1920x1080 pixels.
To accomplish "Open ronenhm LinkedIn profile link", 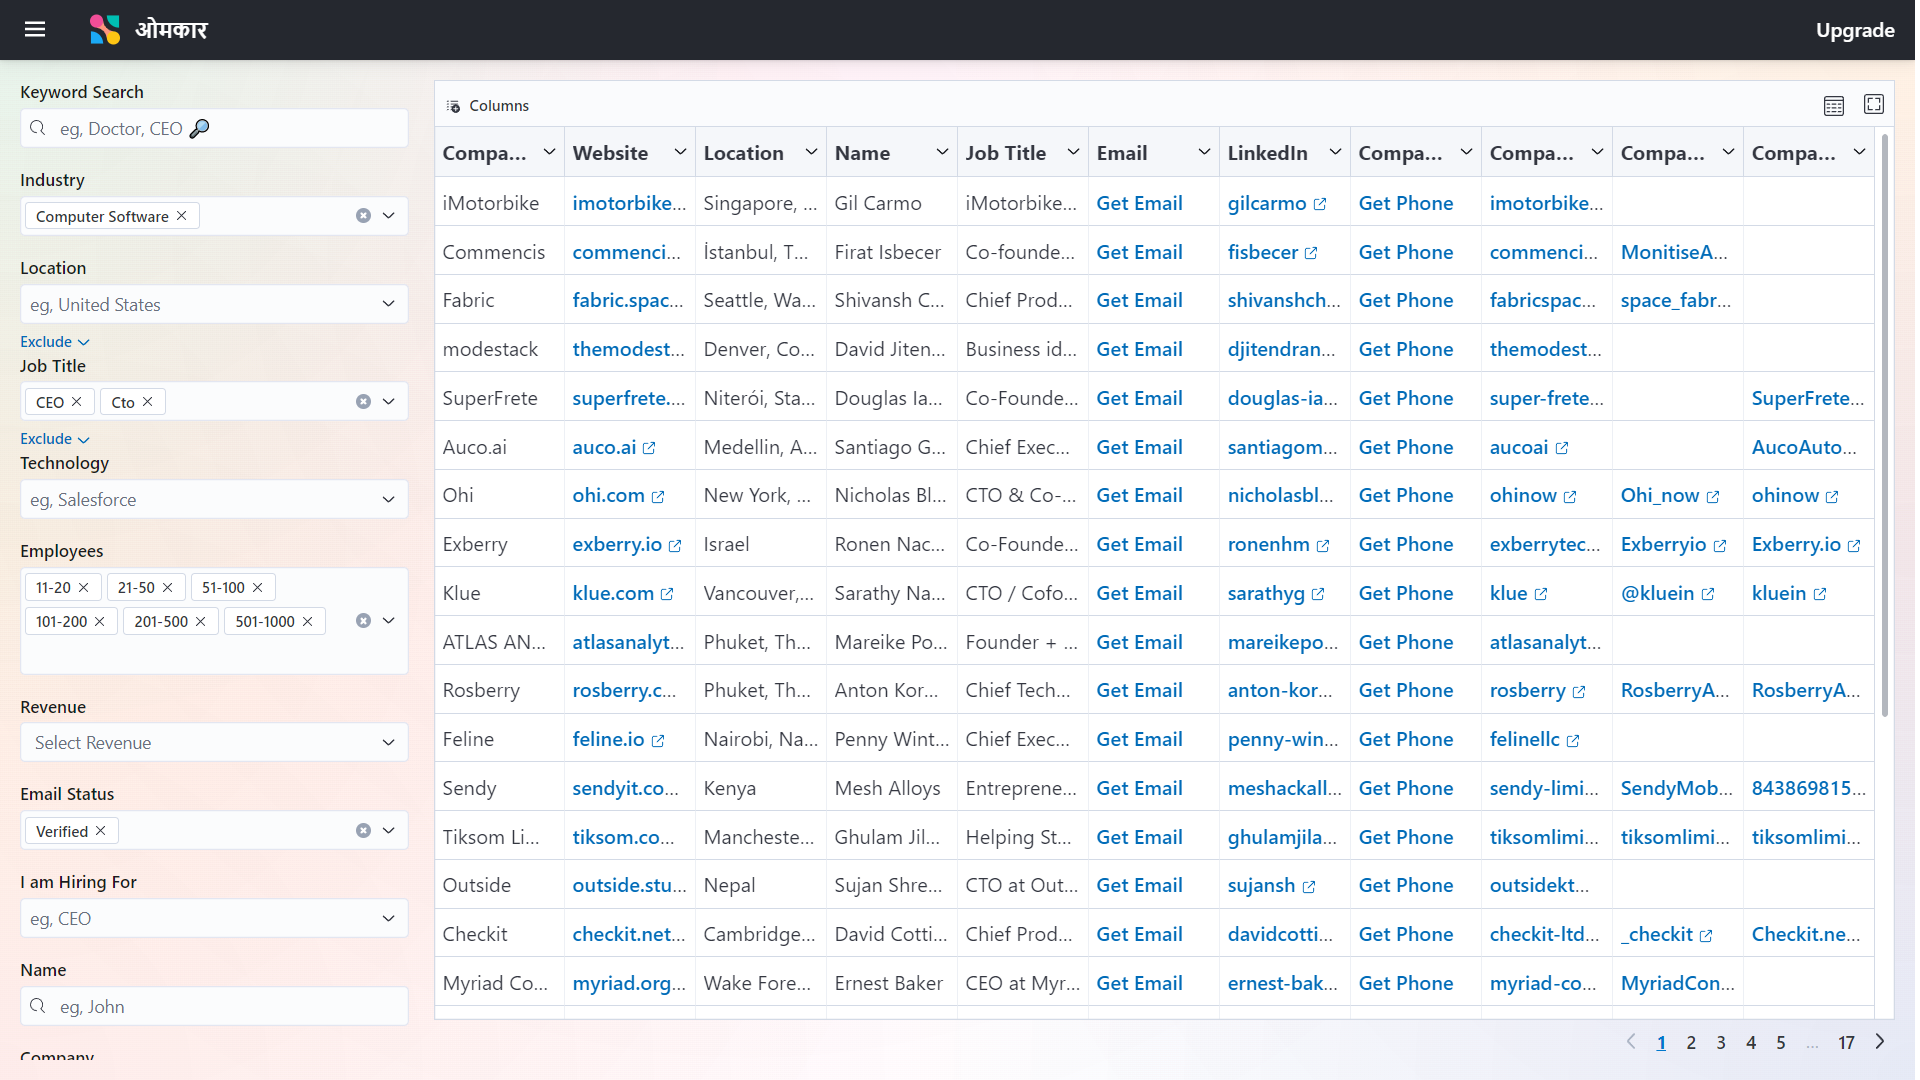I will coord(1278,545).
